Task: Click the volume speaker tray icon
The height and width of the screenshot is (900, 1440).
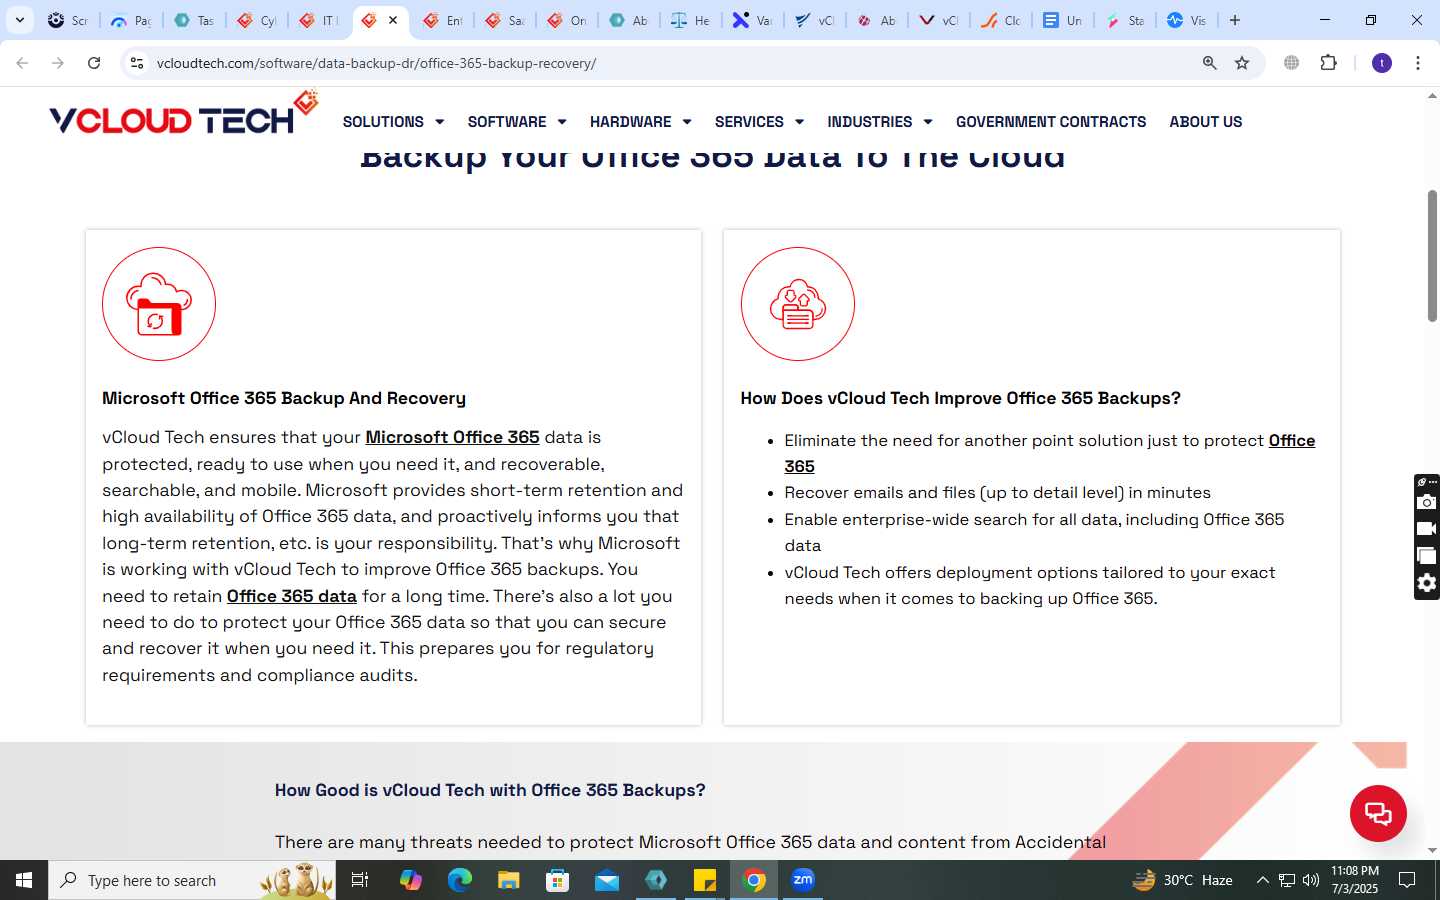Action: pyautogui.click(x=1311, y=880)
